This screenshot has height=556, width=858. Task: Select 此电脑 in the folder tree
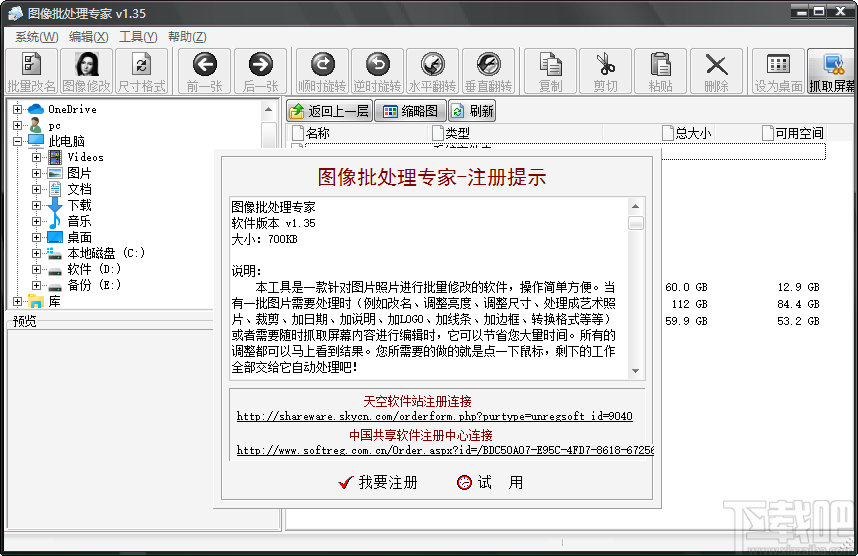67,141
